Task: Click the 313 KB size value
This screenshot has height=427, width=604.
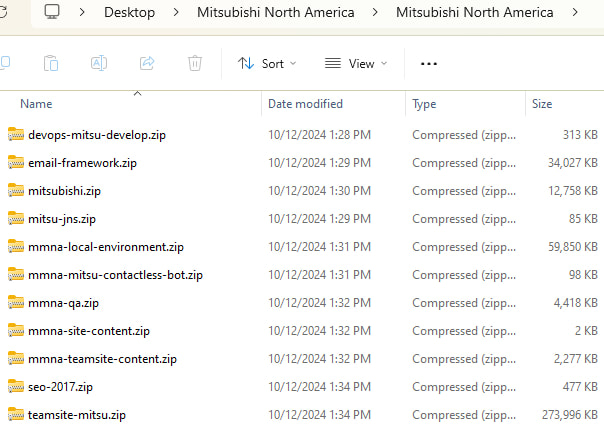Action: tap(580, 135)
